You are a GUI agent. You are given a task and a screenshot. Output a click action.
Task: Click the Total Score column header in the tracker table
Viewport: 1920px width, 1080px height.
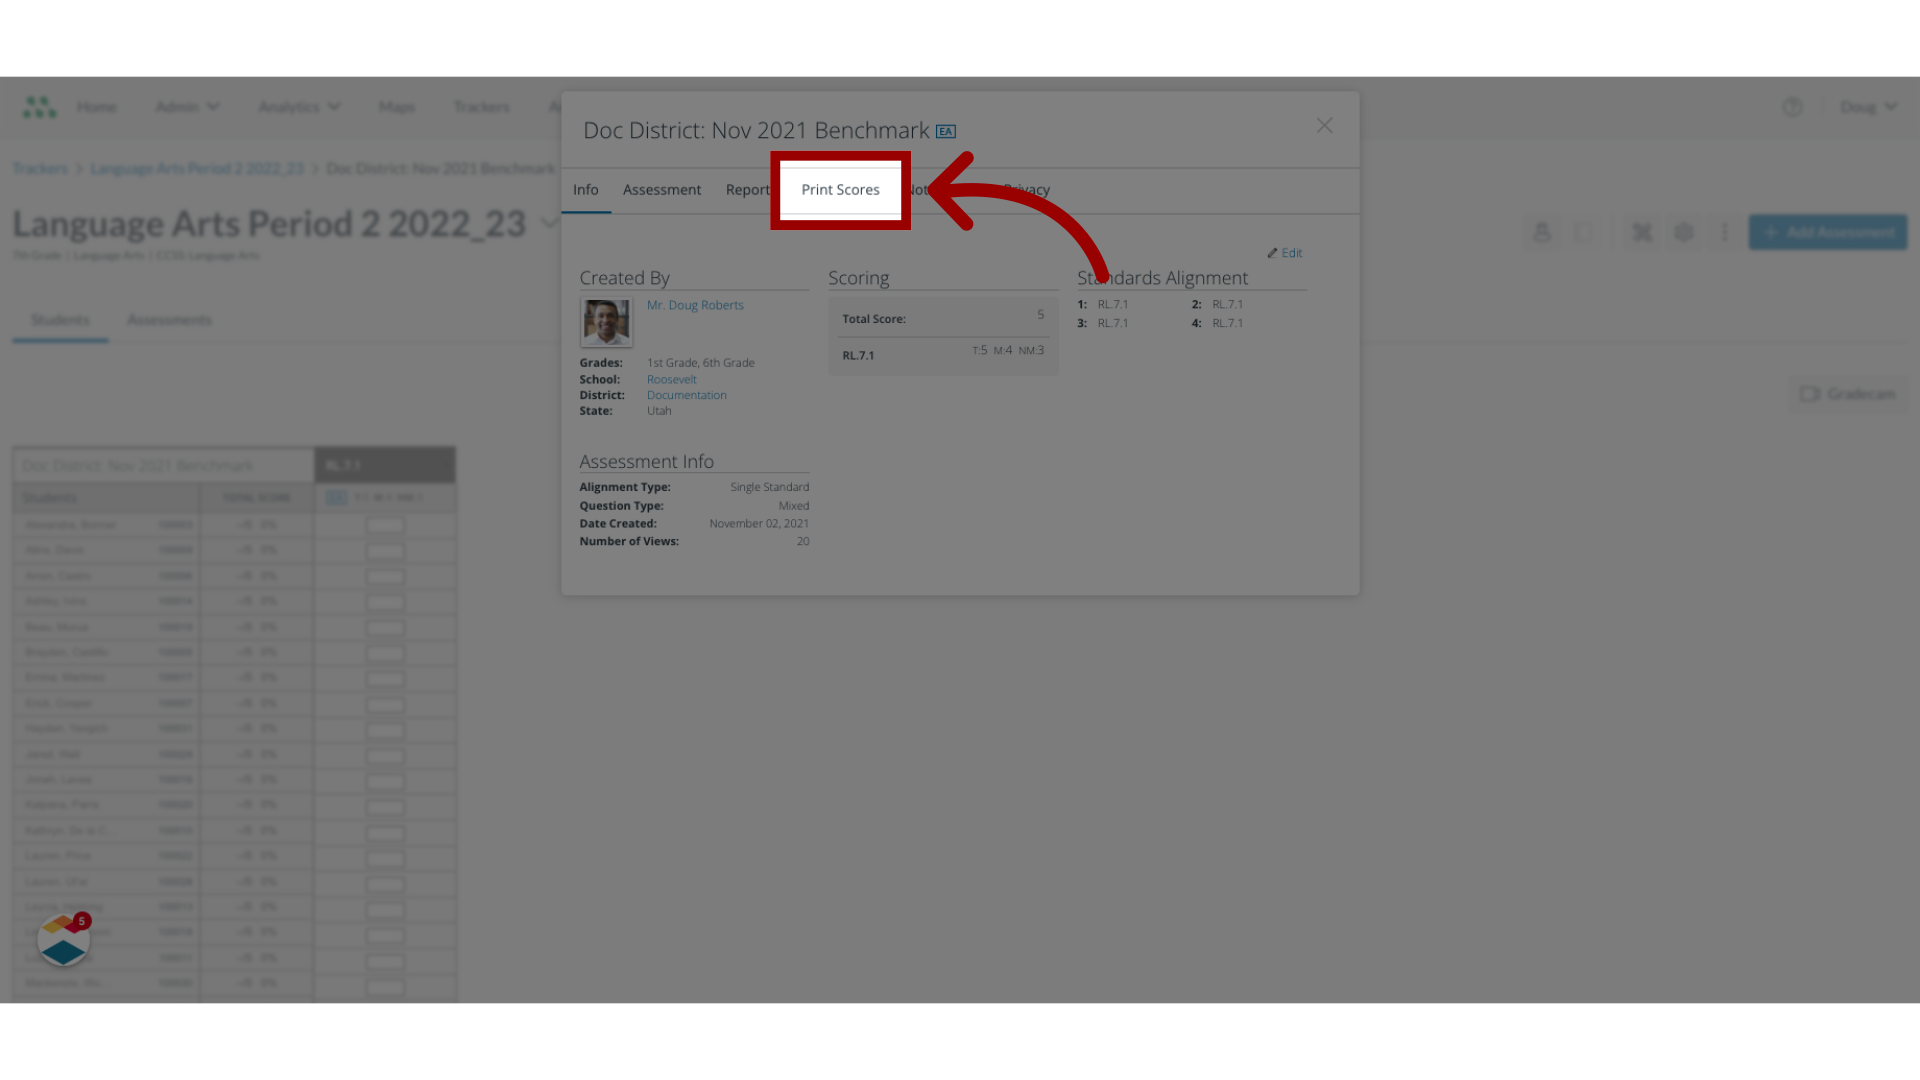point(256,498)
